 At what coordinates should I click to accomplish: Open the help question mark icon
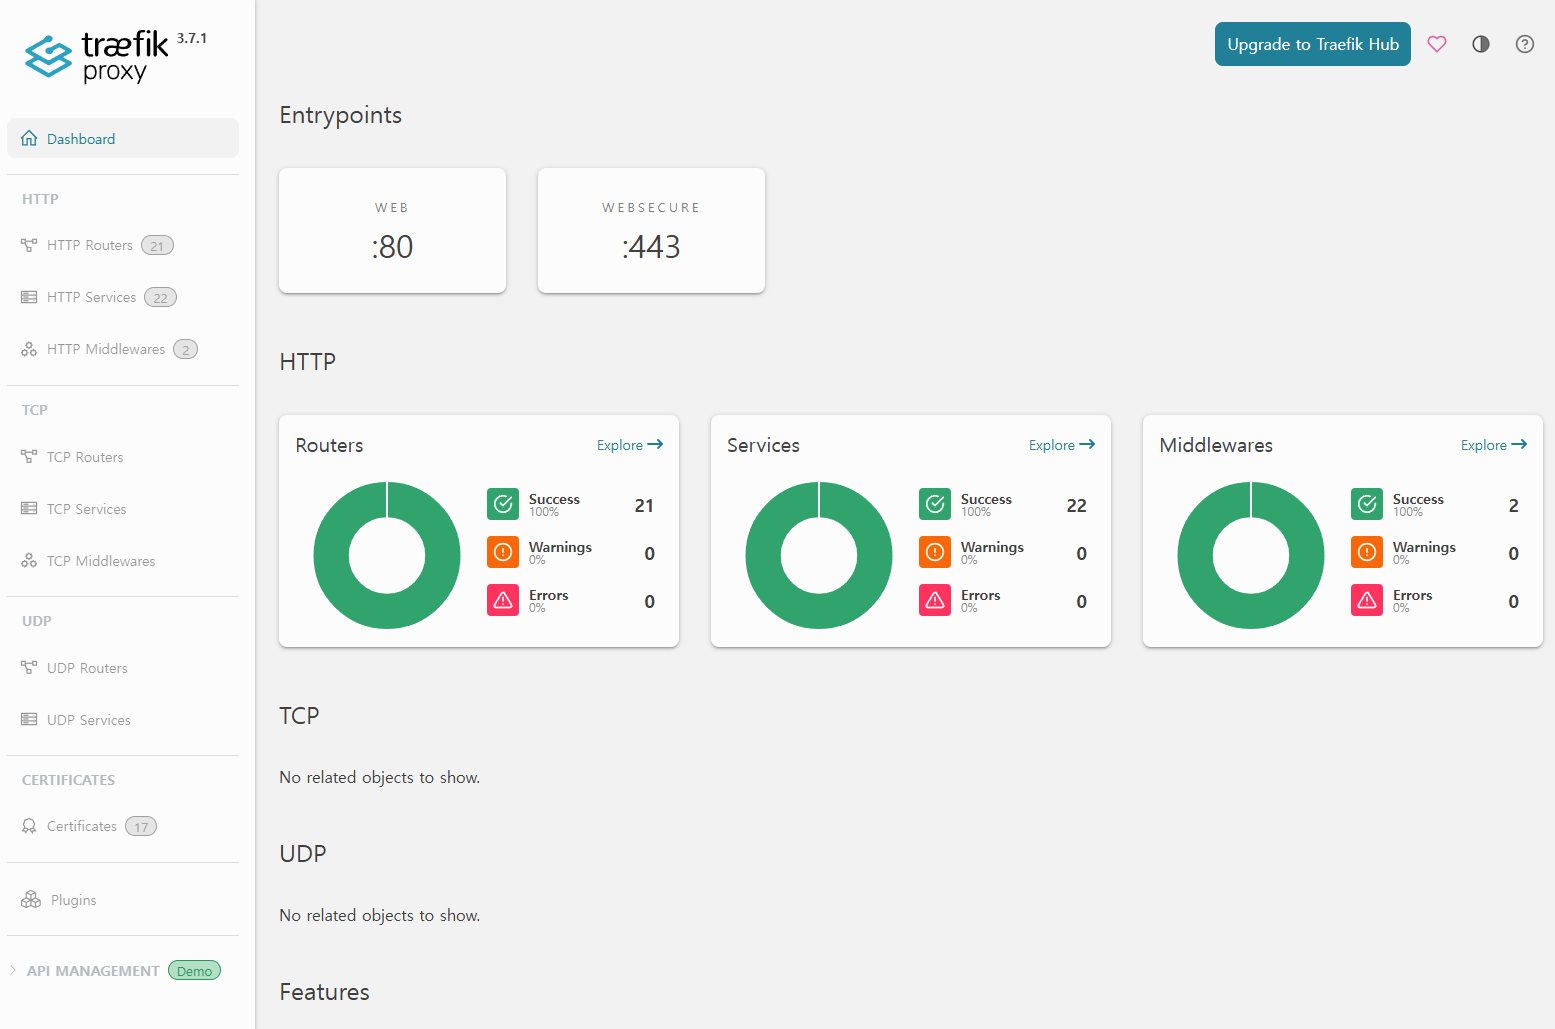click(1525, 44)
